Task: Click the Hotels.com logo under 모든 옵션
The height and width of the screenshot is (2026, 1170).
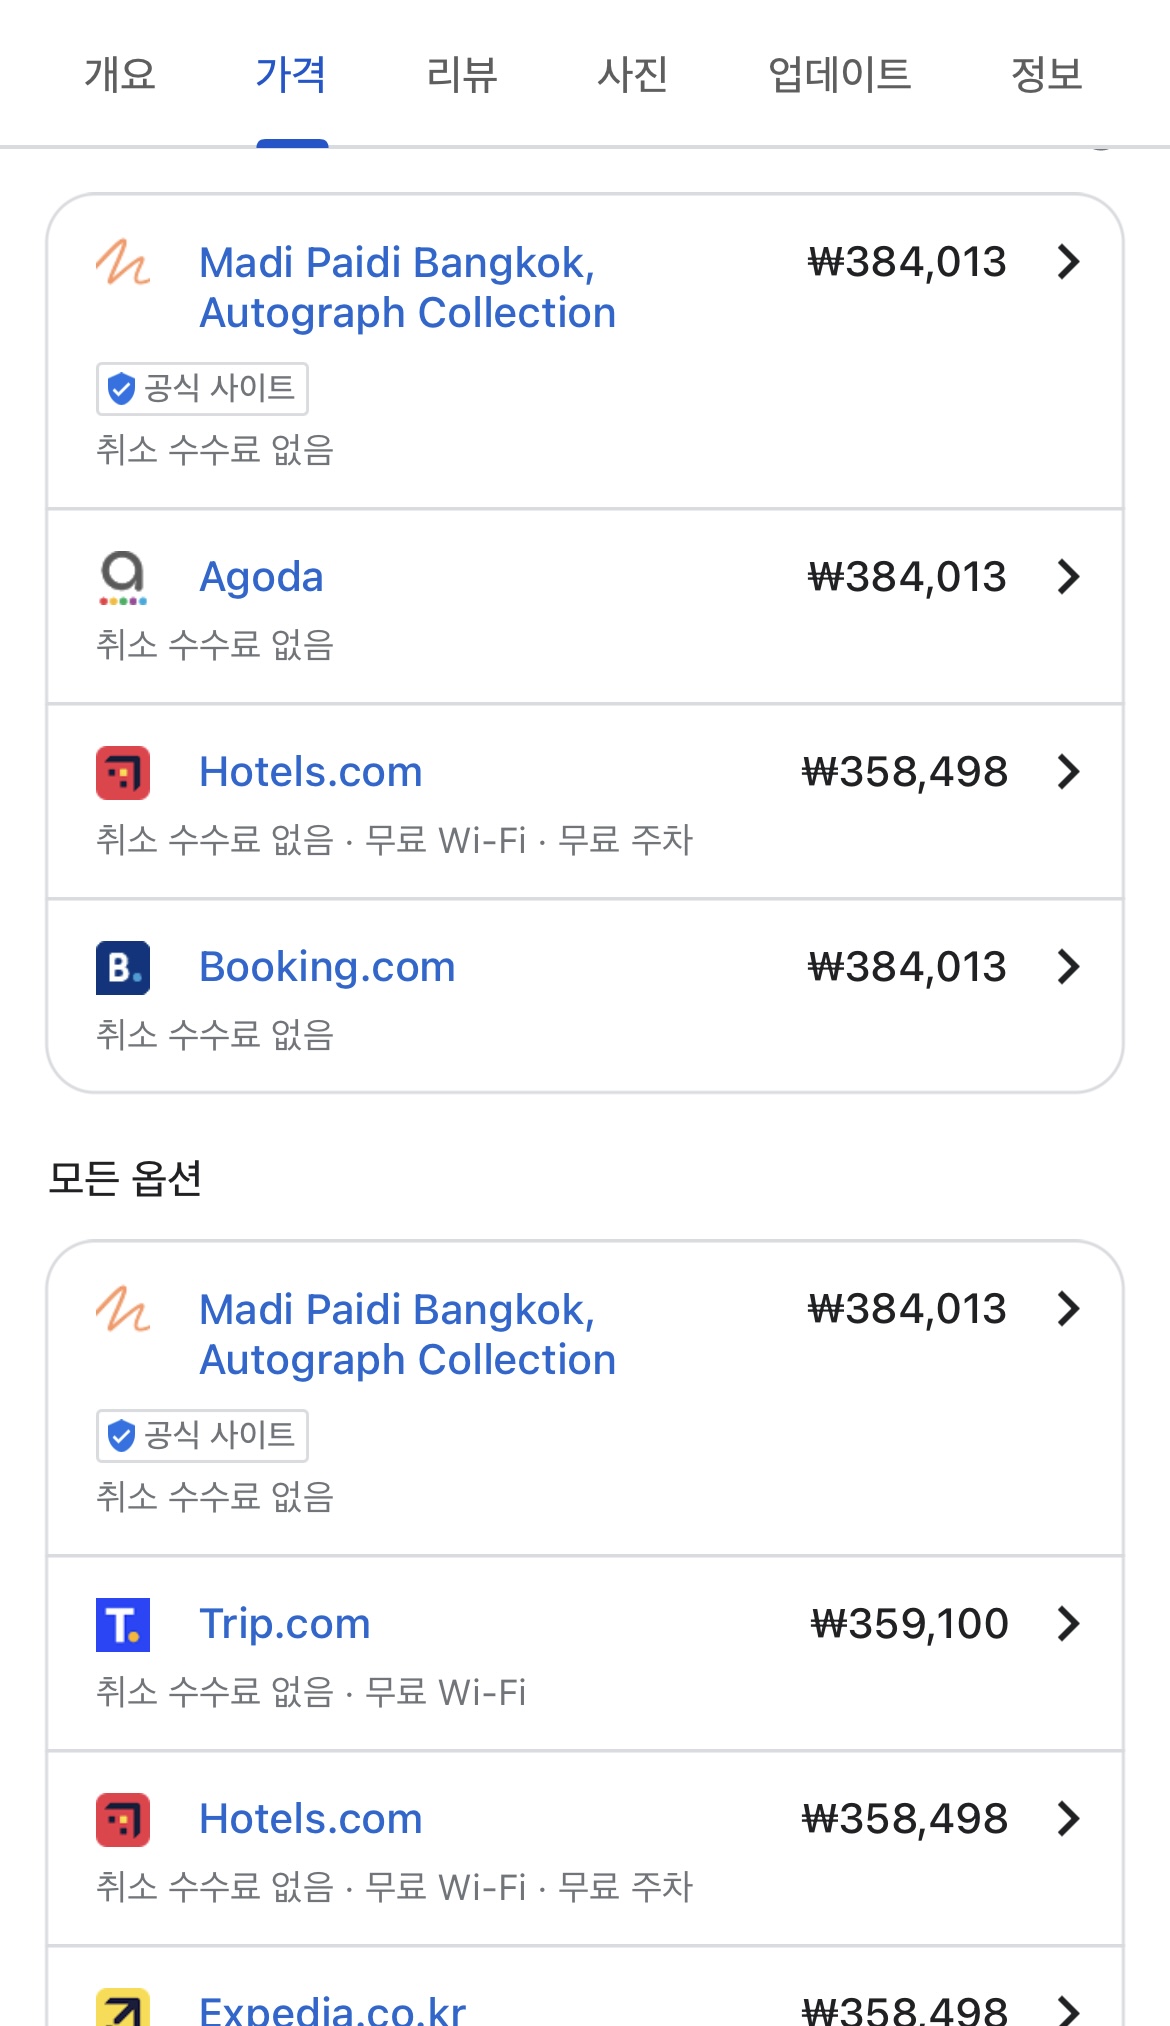Action: point(123,1820)
